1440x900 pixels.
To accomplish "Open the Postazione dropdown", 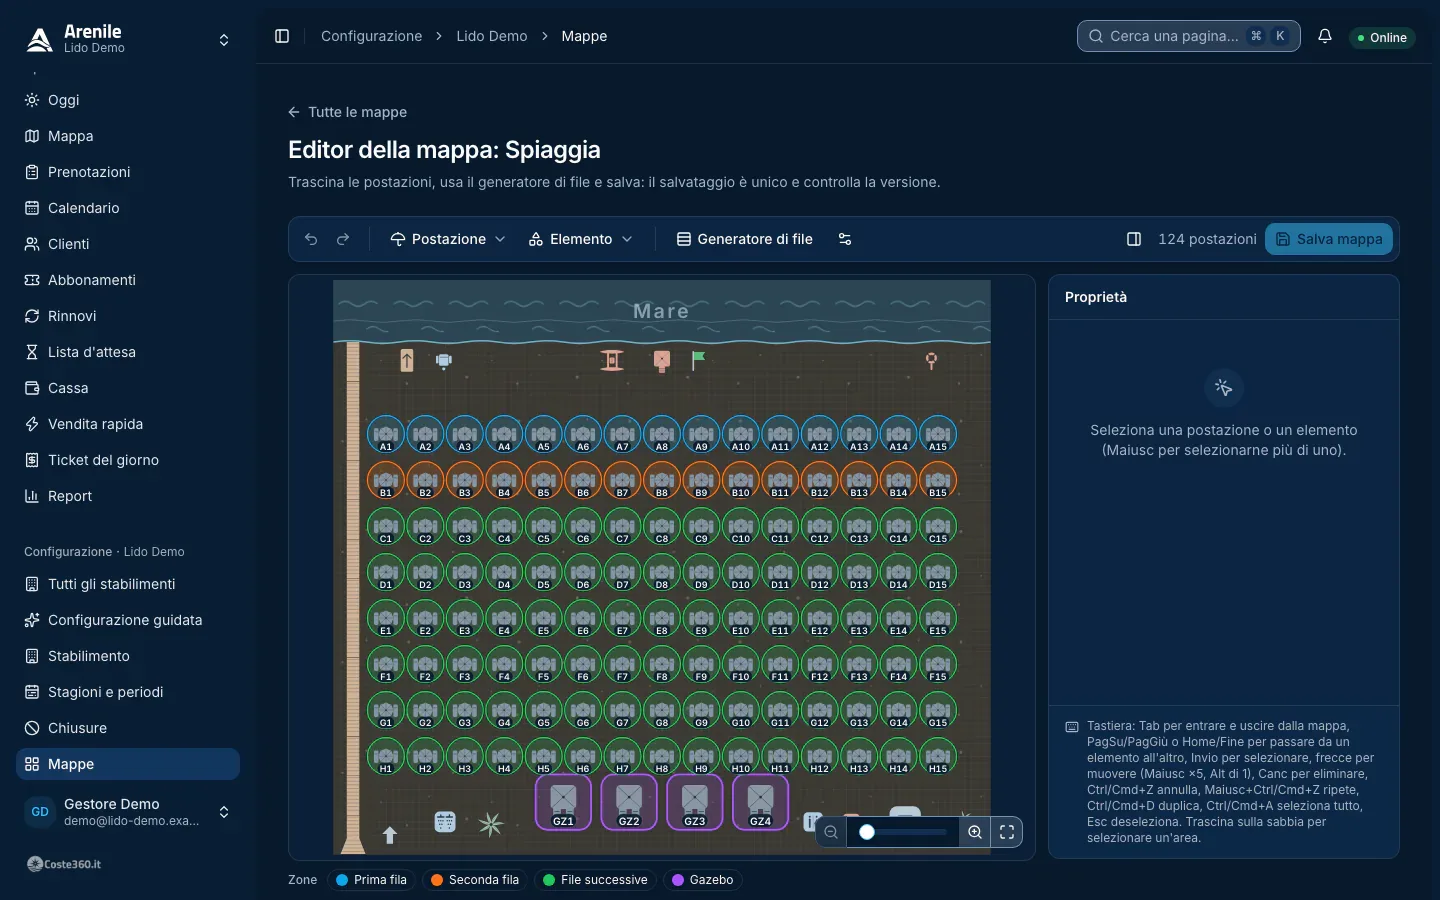I will (448, 239).
